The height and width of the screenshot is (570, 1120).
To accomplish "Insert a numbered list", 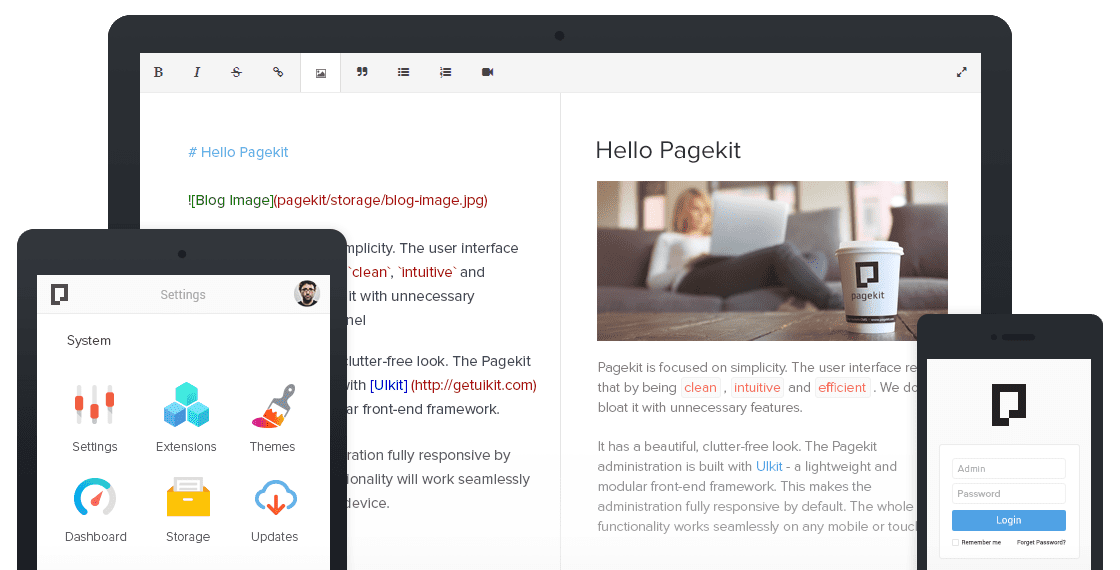I will (446, 73).
